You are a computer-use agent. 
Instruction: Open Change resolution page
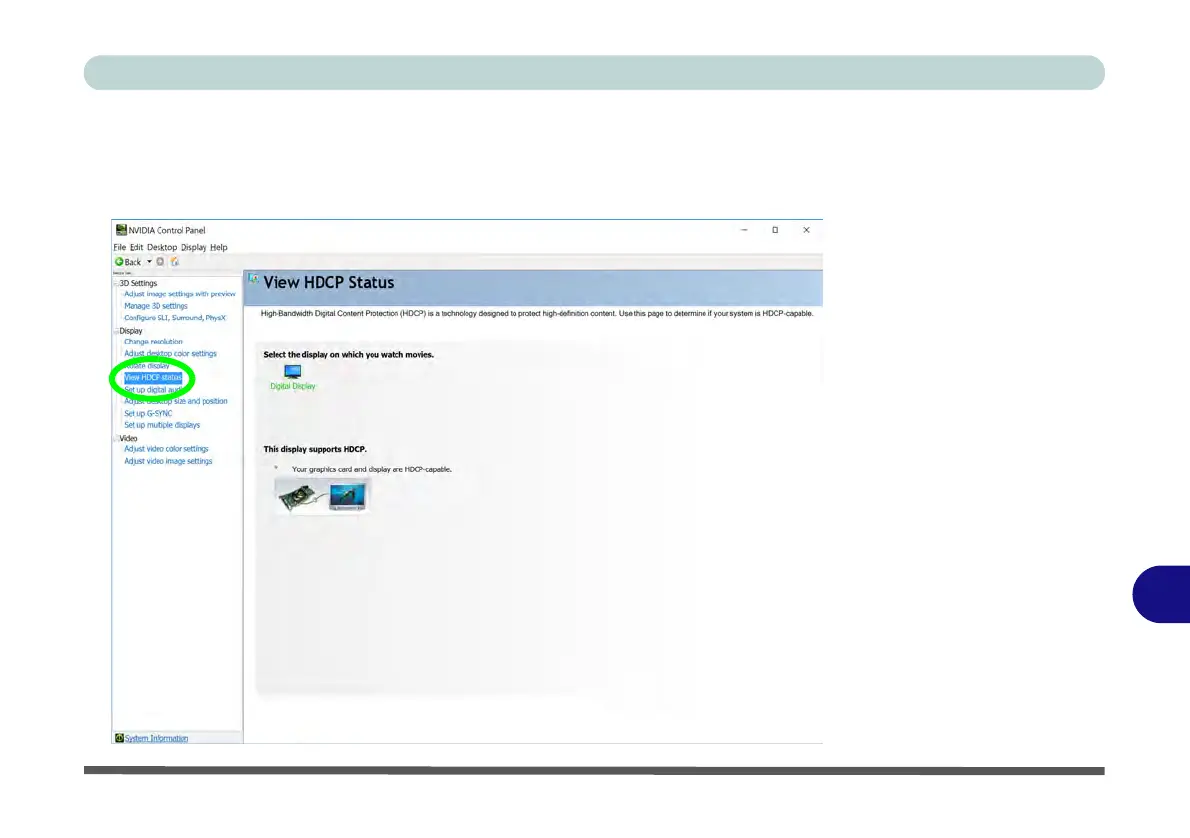tap(153, 342)
